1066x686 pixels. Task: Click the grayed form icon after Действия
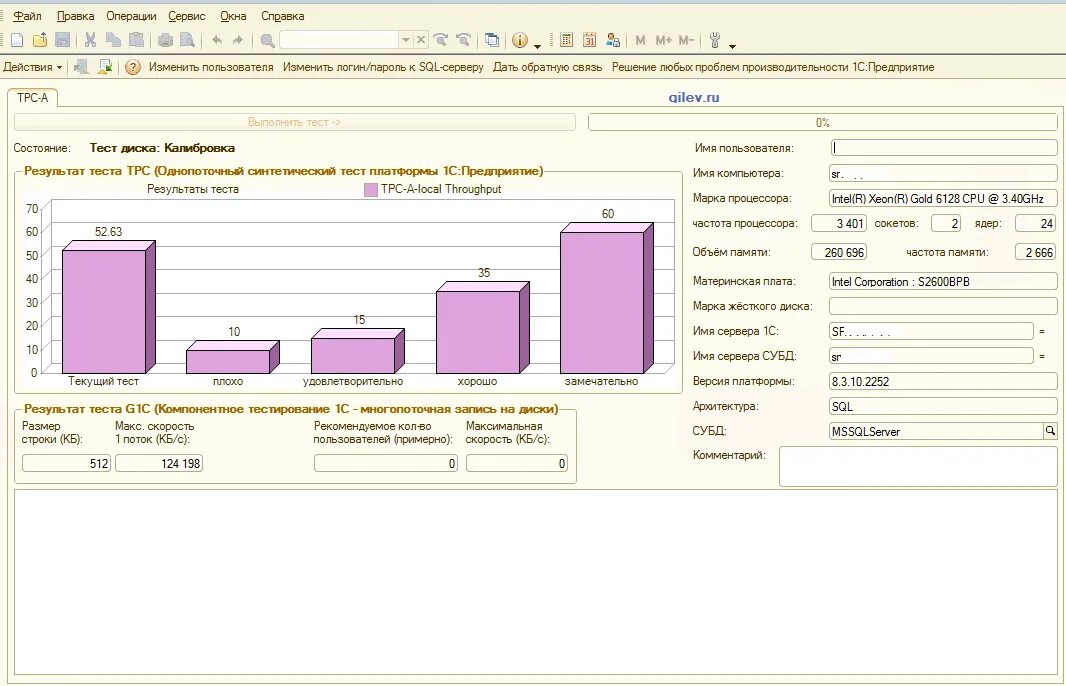click(x=81, y=67)
